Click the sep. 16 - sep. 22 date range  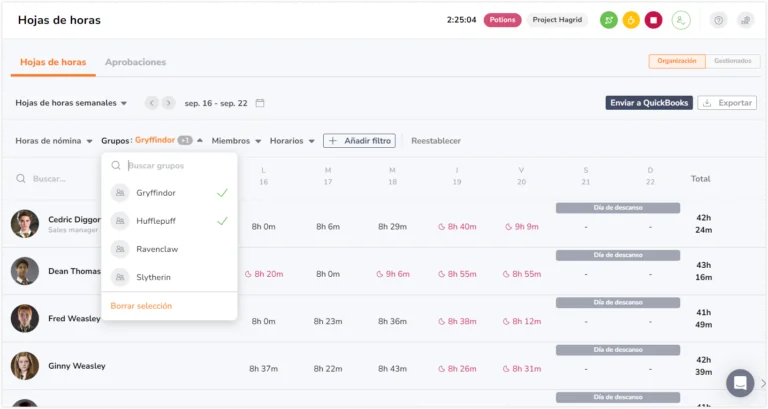pyautogui.click(x=216, y=103)
